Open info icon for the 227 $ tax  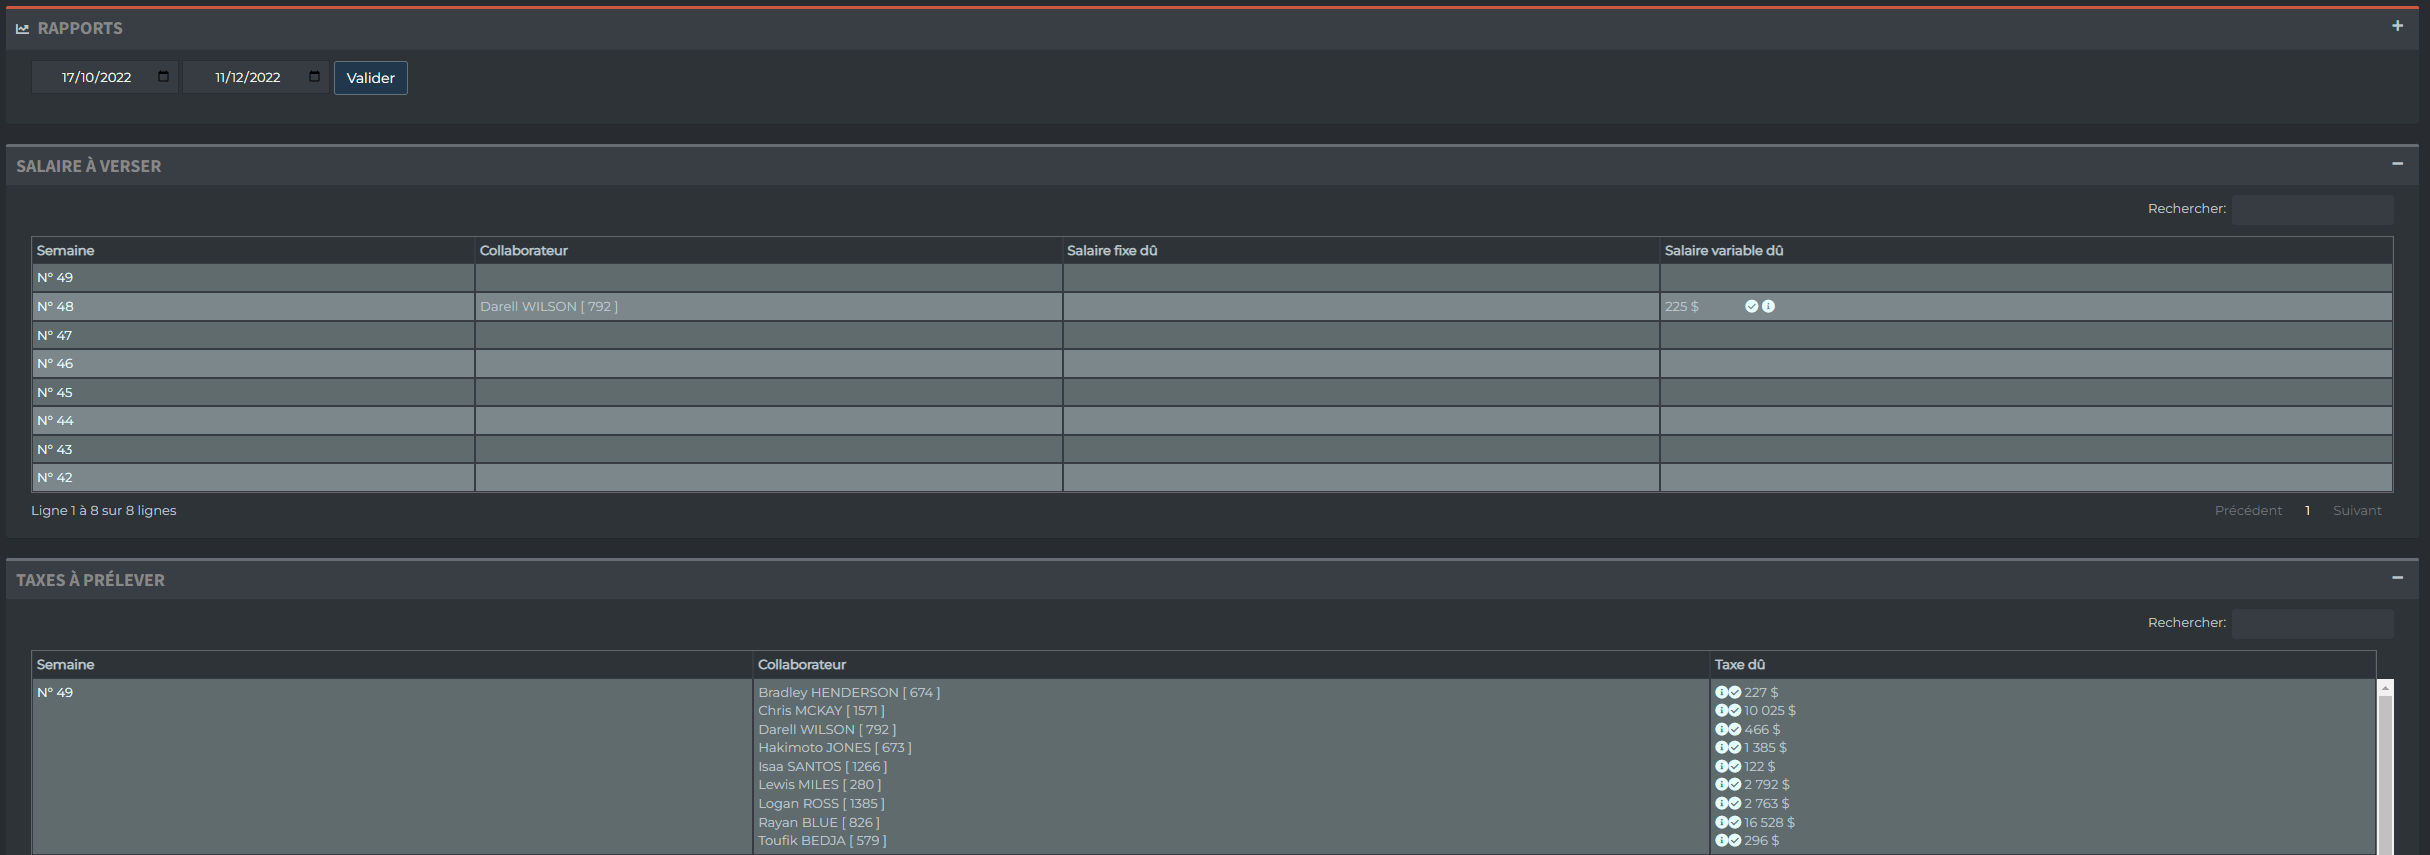pos(1721,692)
